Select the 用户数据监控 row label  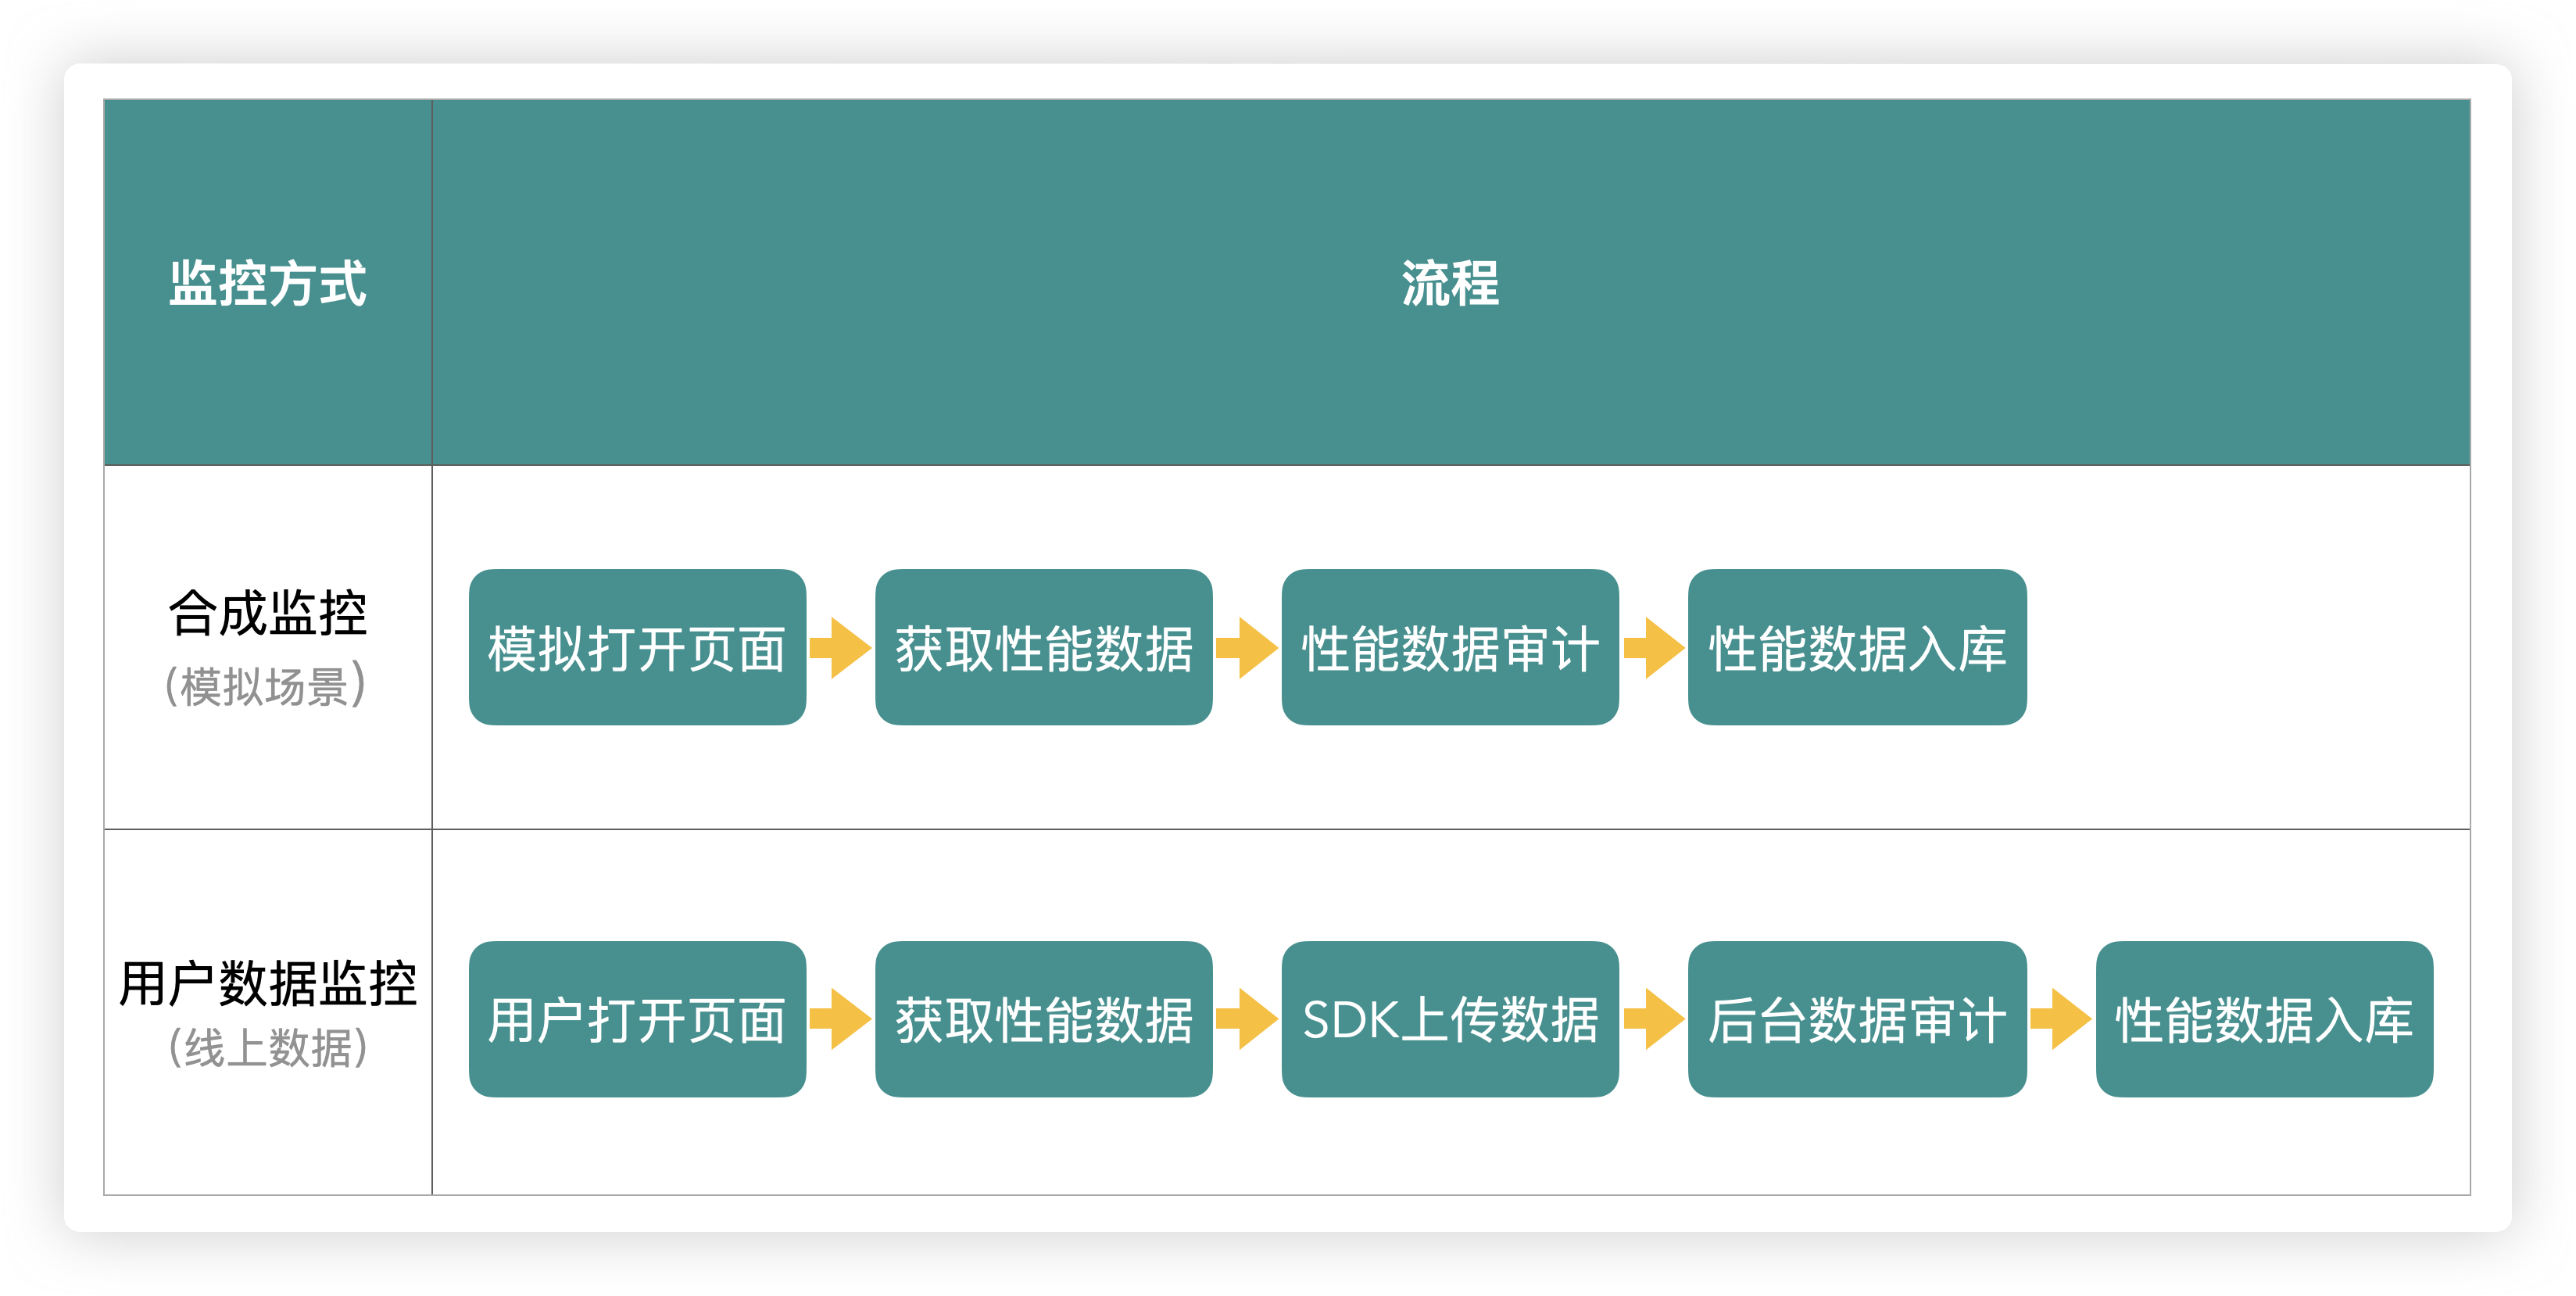coord(268,983)
